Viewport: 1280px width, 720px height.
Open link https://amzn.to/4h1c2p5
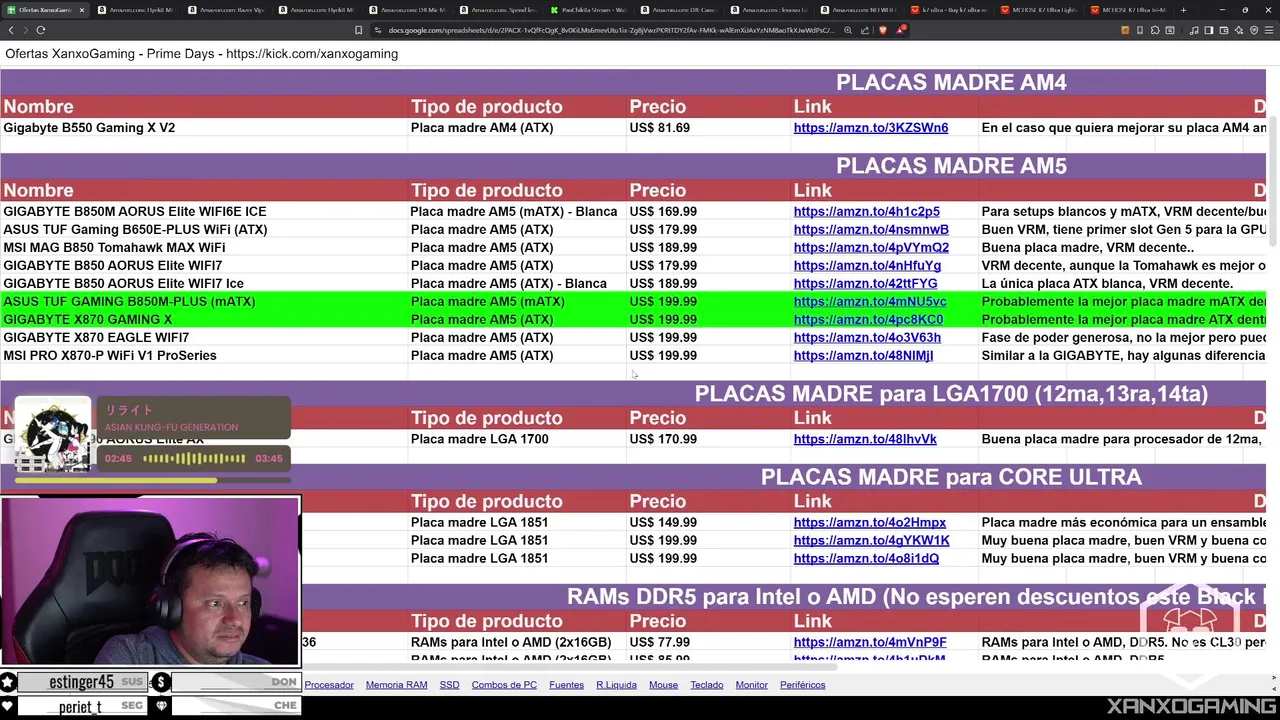point(867,212)
